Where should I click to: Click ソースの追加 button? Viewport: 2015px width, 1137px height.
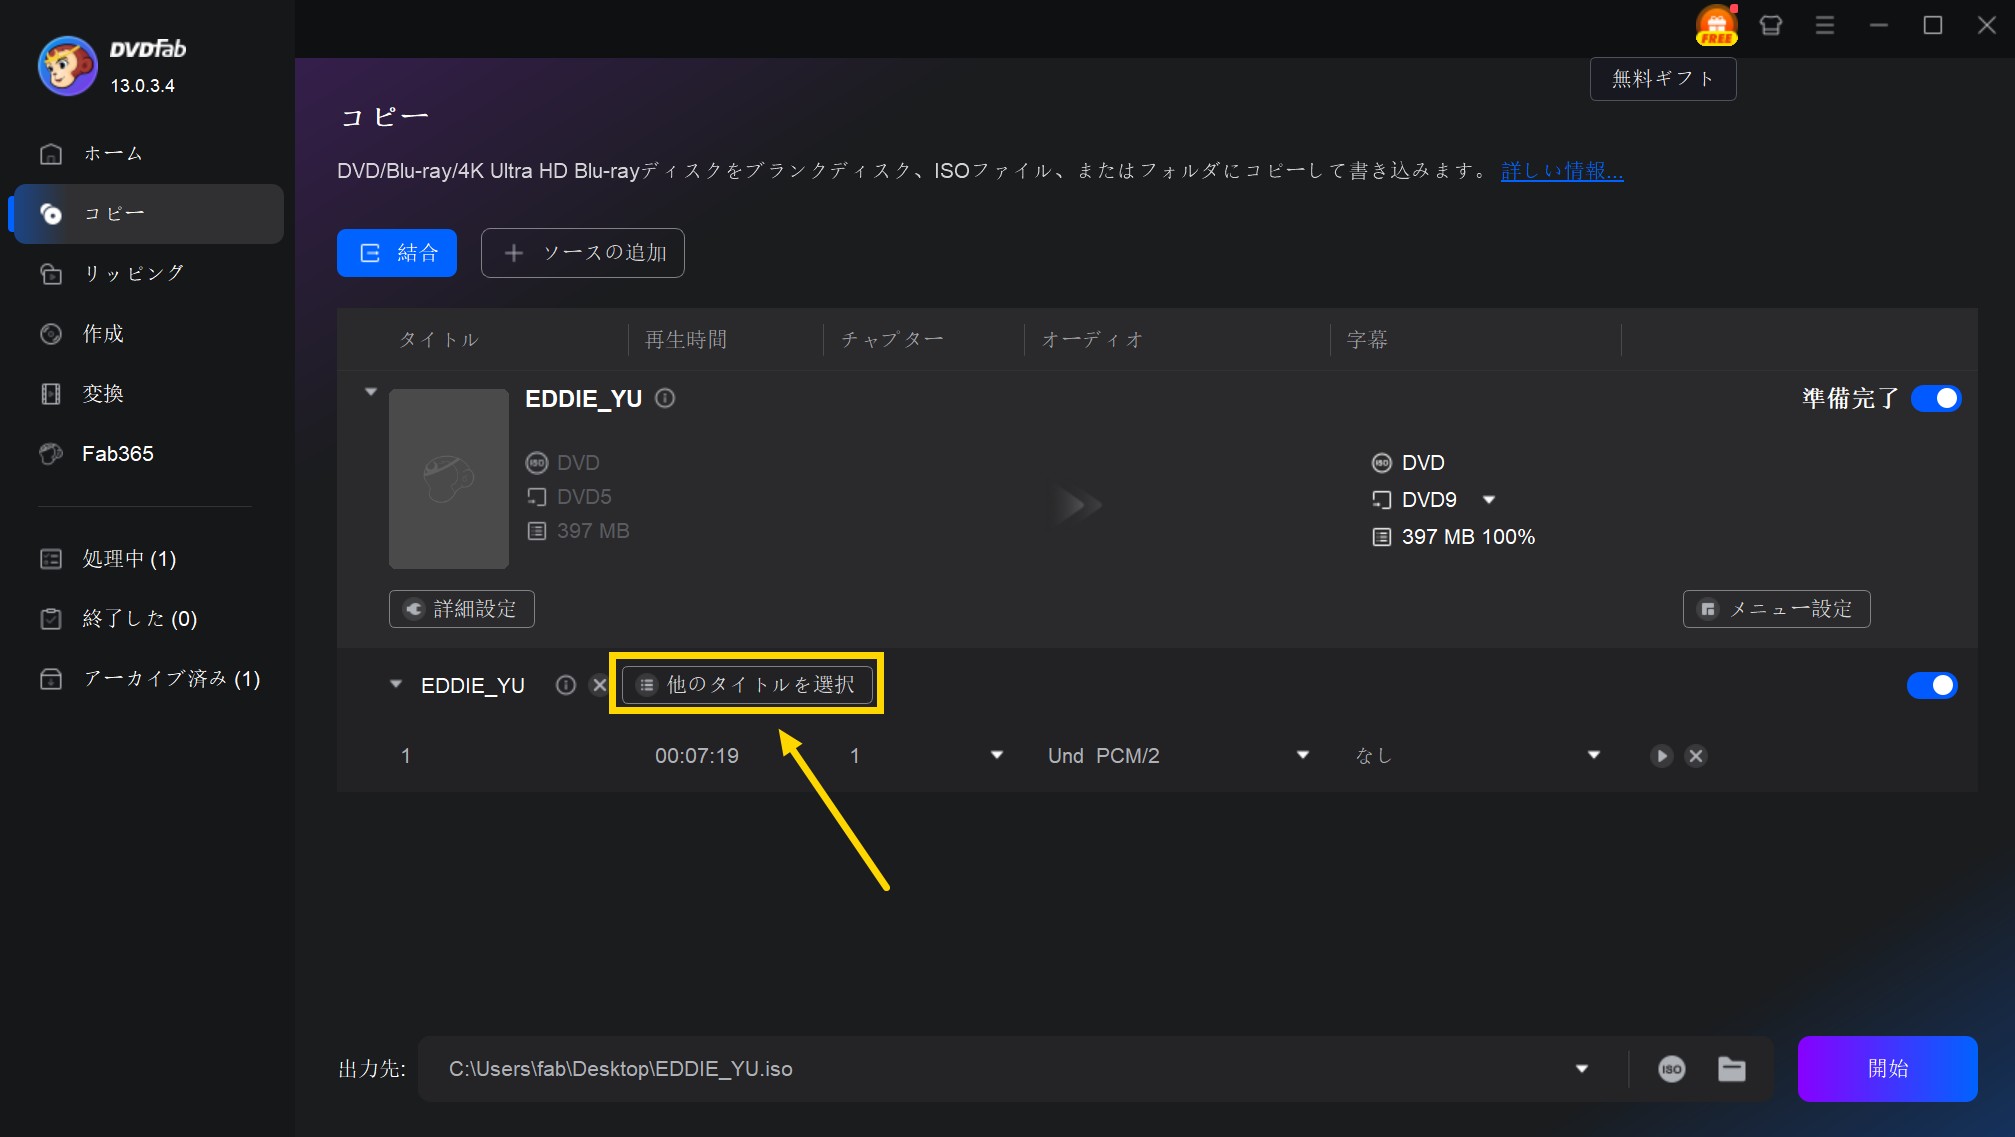coord(583,253)
